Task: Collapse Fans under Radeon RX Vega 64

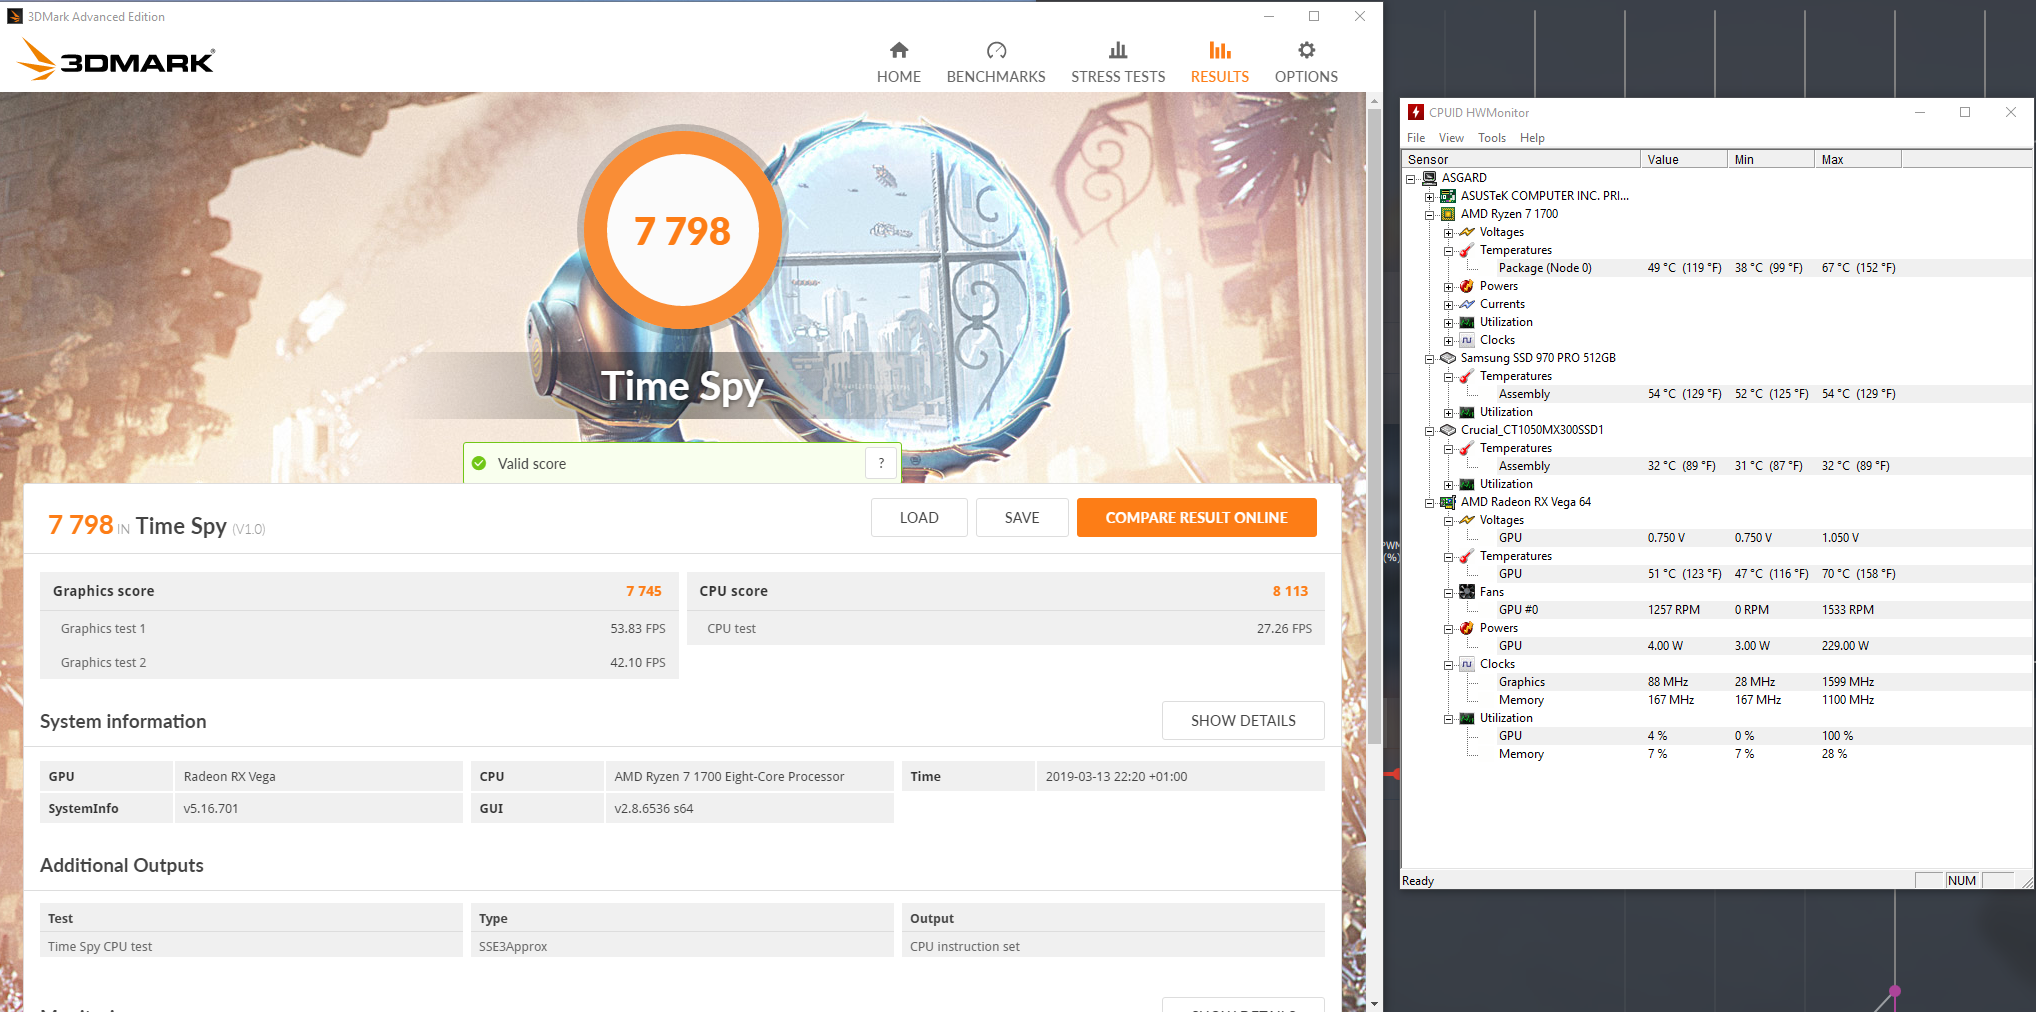Action: [x=1448, y=593]
